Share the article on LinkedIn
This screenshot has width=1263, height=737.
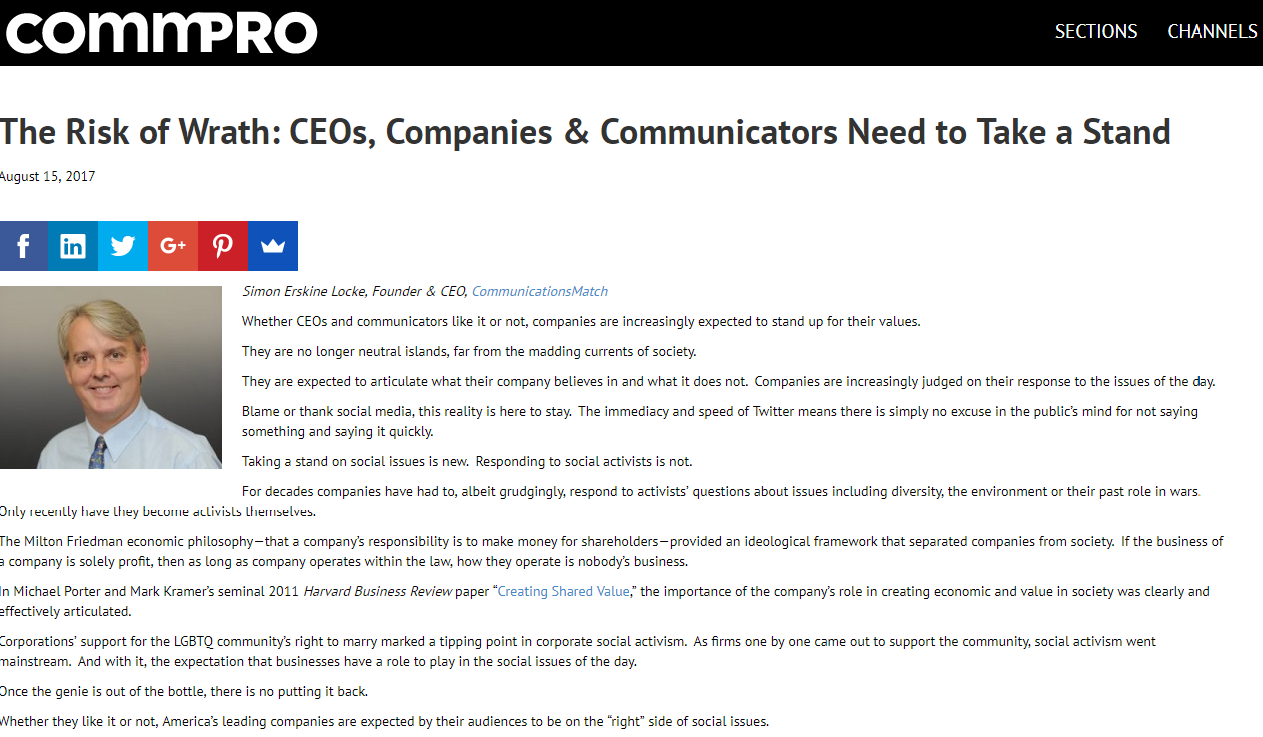coord(73,246)
